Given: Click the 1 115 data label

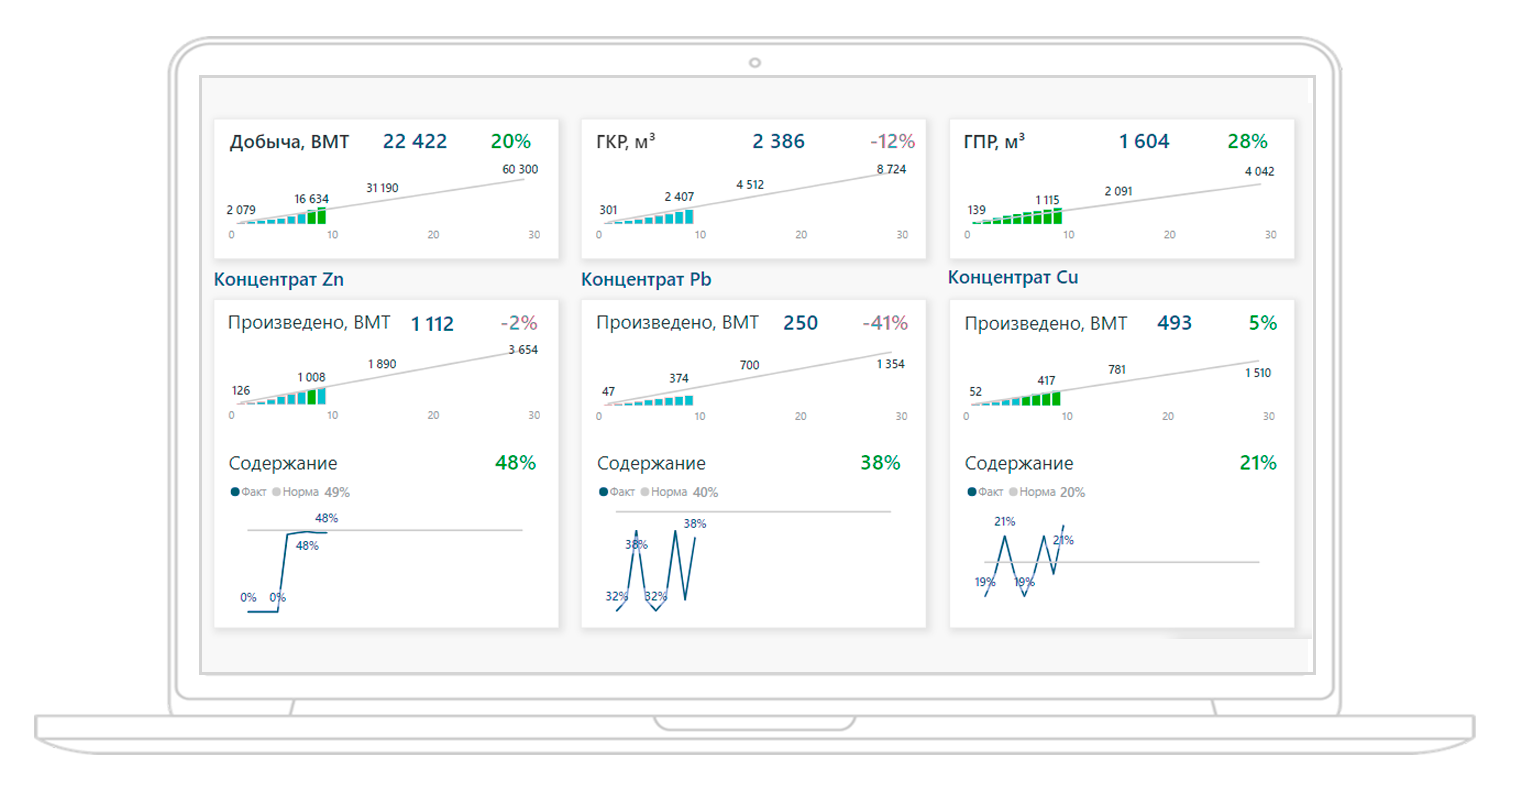Looking at the screenshot, I should click(1047, 200).
